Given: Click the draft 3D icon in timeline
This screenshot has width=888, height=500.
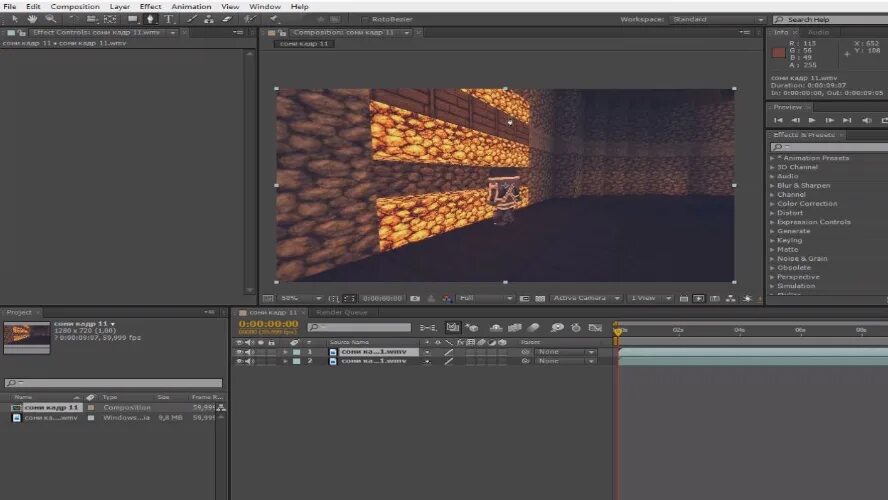Looking at the screenshot, I should [x=472, y=328].
